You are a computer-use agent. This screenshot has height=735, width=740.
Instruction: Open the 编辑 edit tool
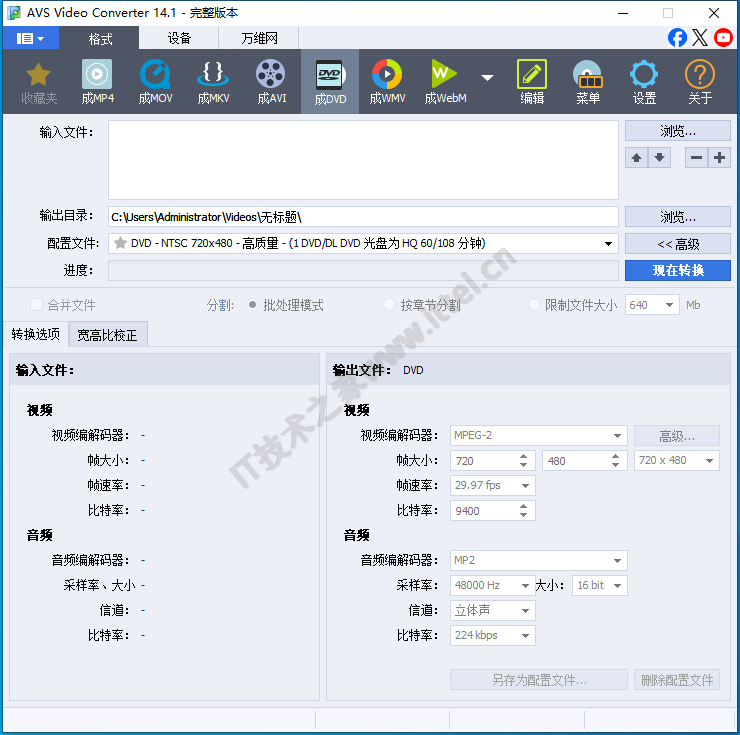pyautogui.click(x=532, y=82)
